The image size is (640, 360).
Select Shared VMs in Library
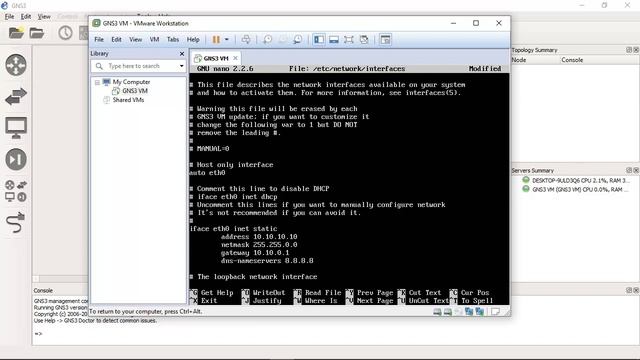tap(128, 100)
